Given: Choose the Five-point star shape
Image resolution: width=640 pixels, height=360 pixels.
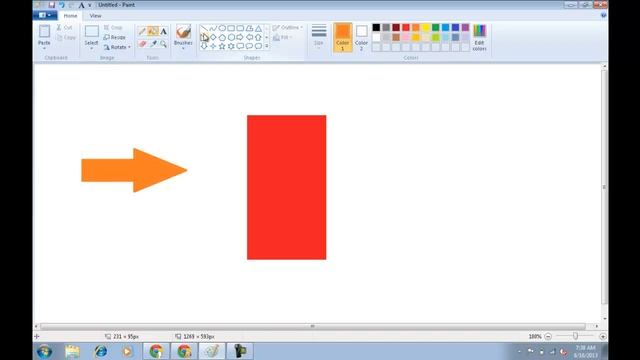Looking at the screenshot, I should tap(222, 46).
